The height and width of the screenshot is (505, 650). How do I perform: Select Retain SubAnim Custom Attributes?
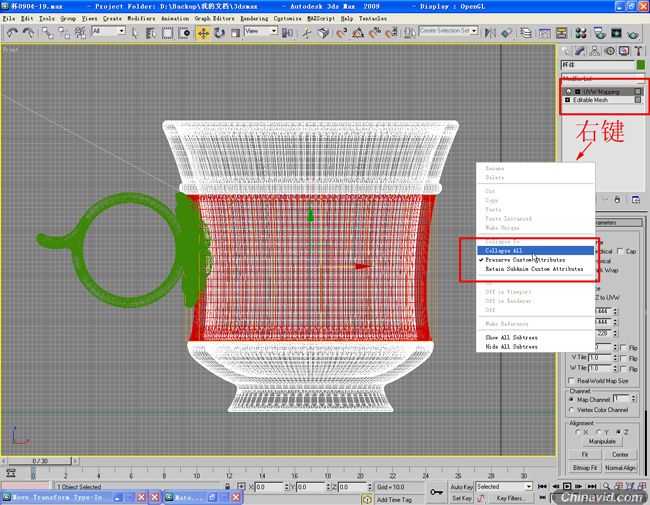pos(535,269)
